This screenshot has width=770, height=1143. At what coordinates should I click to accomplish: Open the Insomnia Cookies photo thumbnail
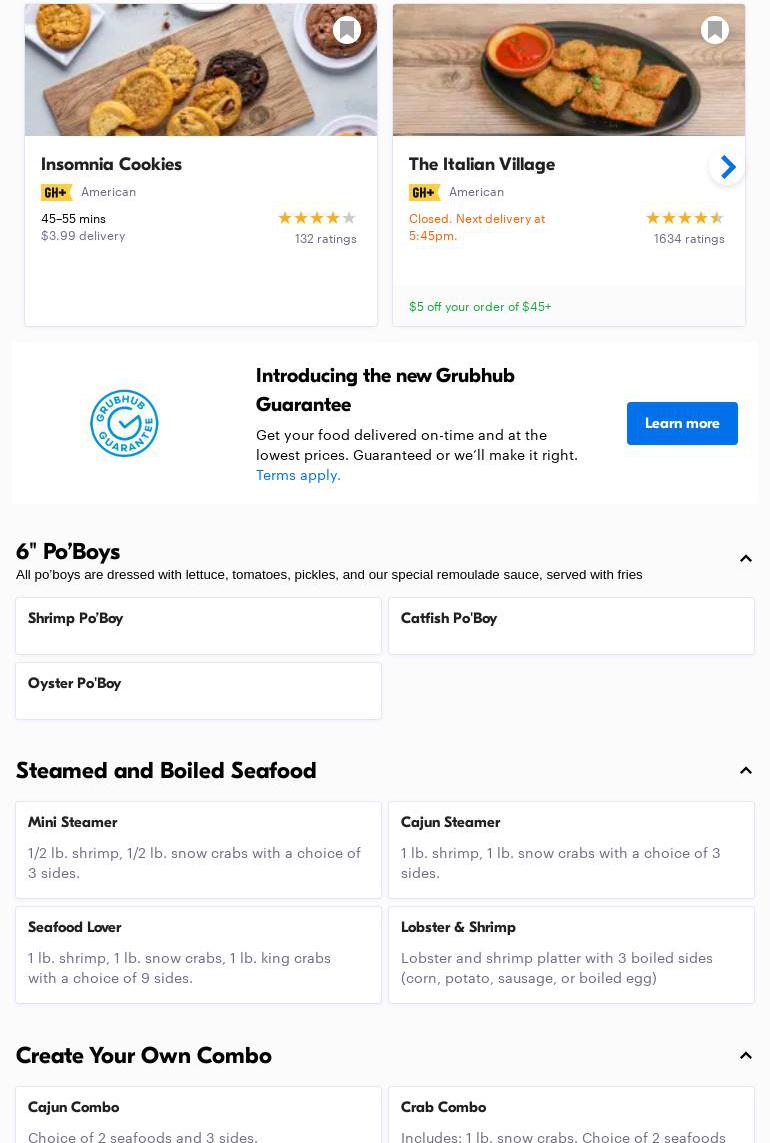[x=200, y=70]
